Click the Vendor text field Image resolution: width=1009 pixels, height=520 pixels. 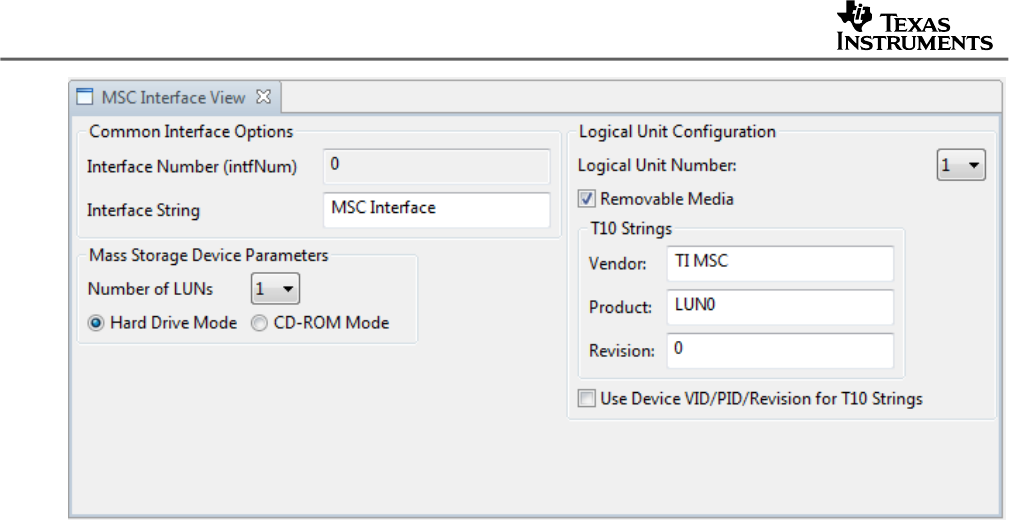click(x=779, y=264)
